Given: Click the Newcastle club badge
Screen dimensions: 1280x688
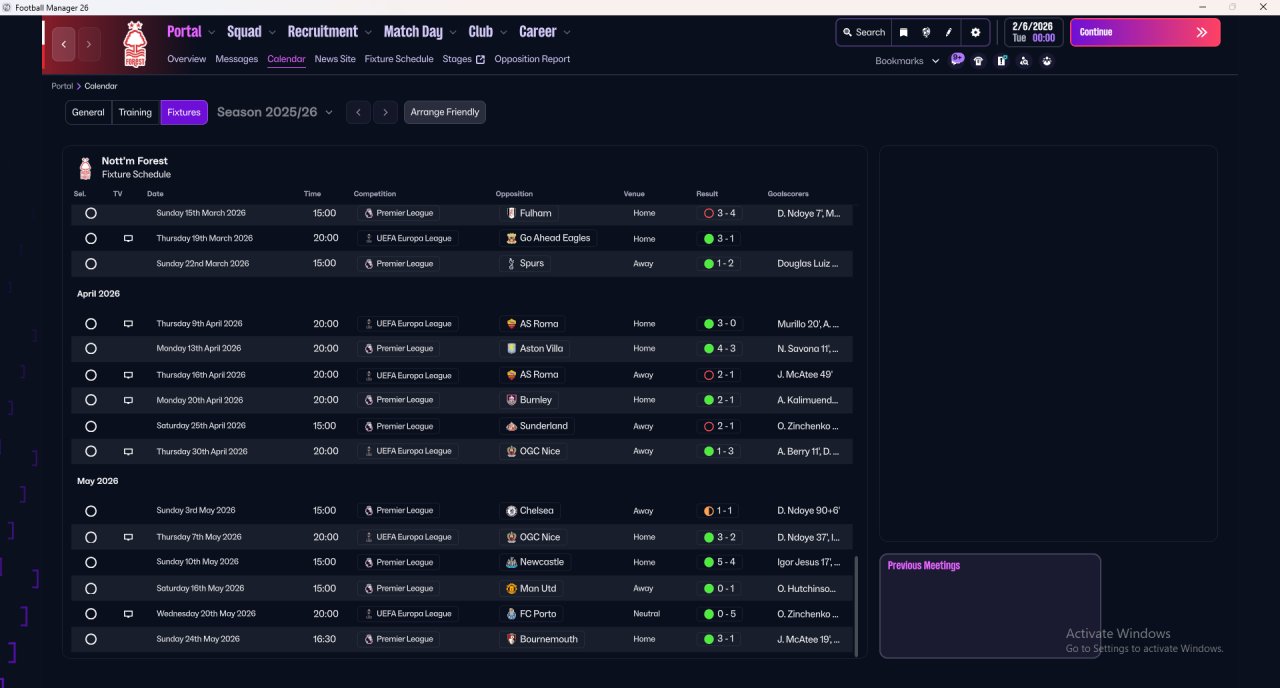Looking at the screenshot, I should click(512, 562).
